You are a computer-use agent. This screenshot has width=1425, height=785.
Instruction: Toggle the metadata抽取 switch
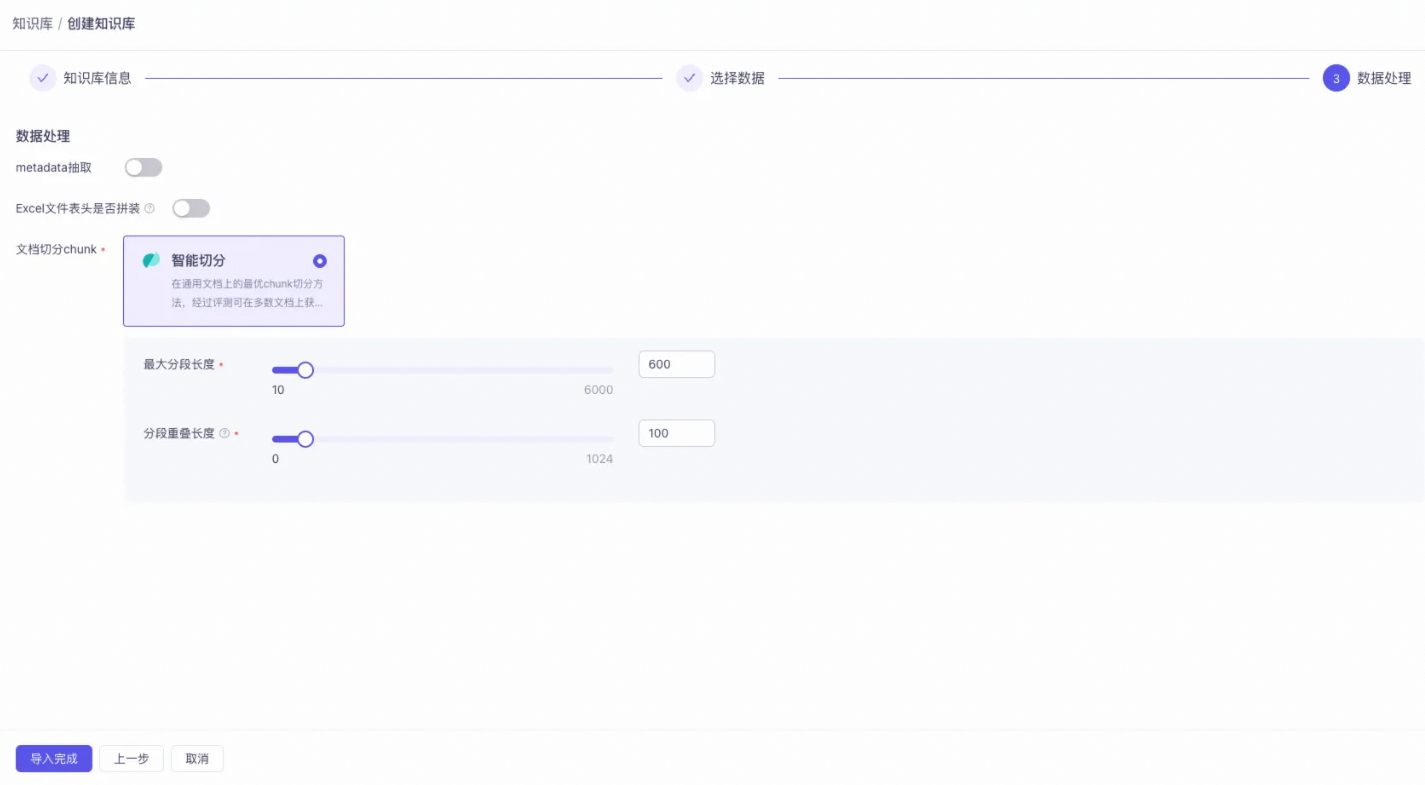pyautogui.click(x=143, y=167)
